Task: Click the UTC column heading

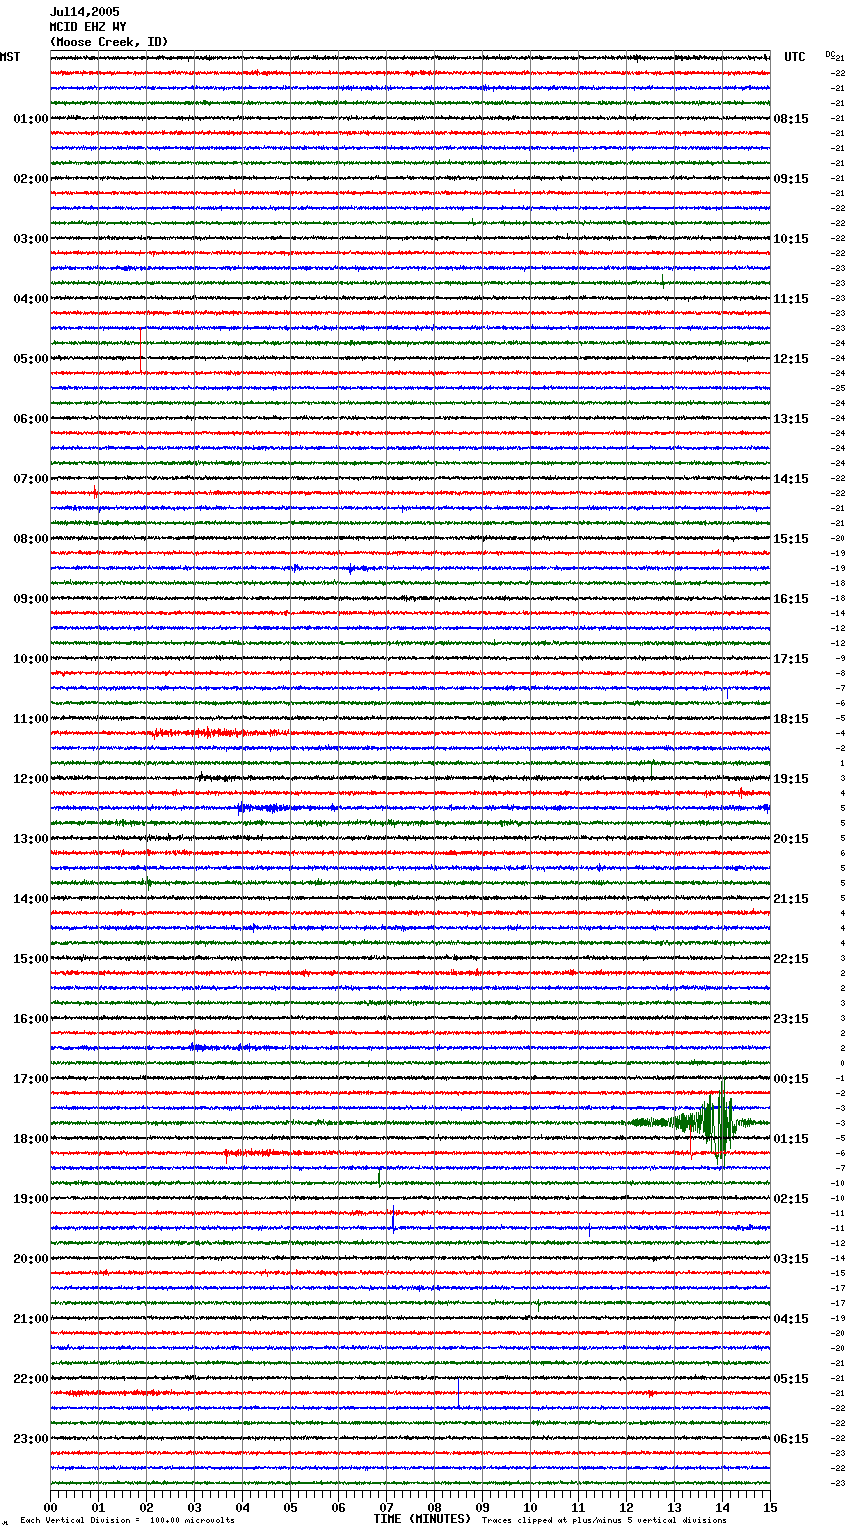Action: [x=795, y=58]
